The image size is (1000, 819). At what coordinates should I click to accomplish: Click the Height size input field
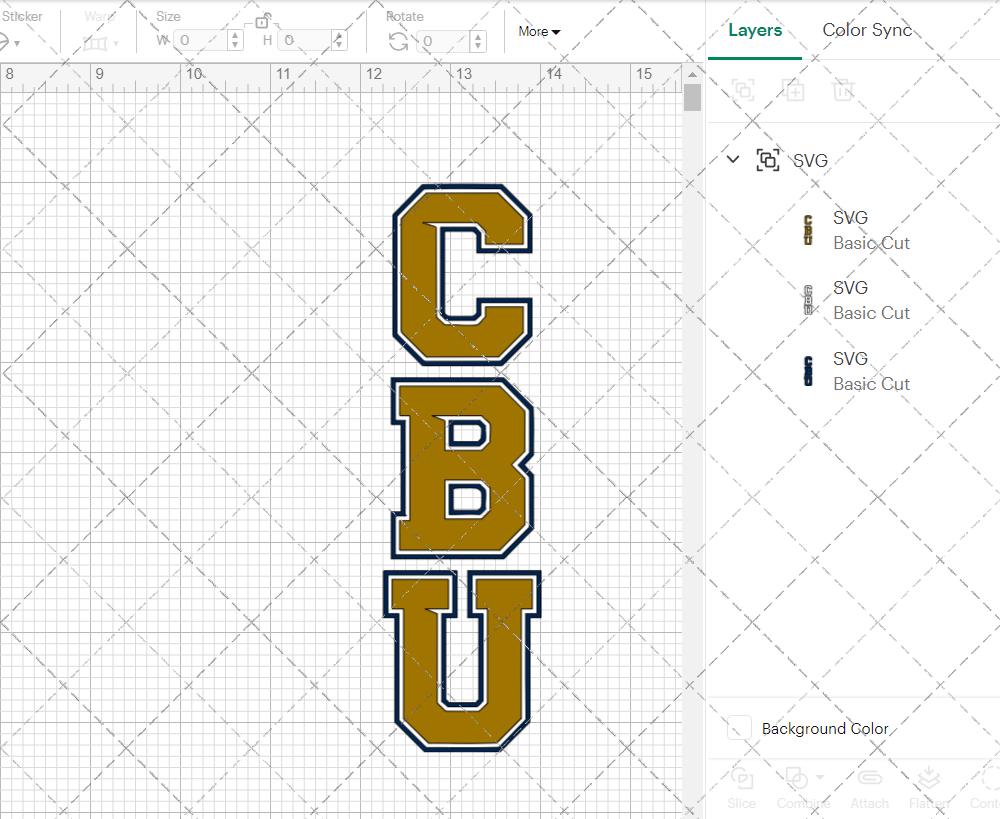pyautogui.click(x=305, y=41)
